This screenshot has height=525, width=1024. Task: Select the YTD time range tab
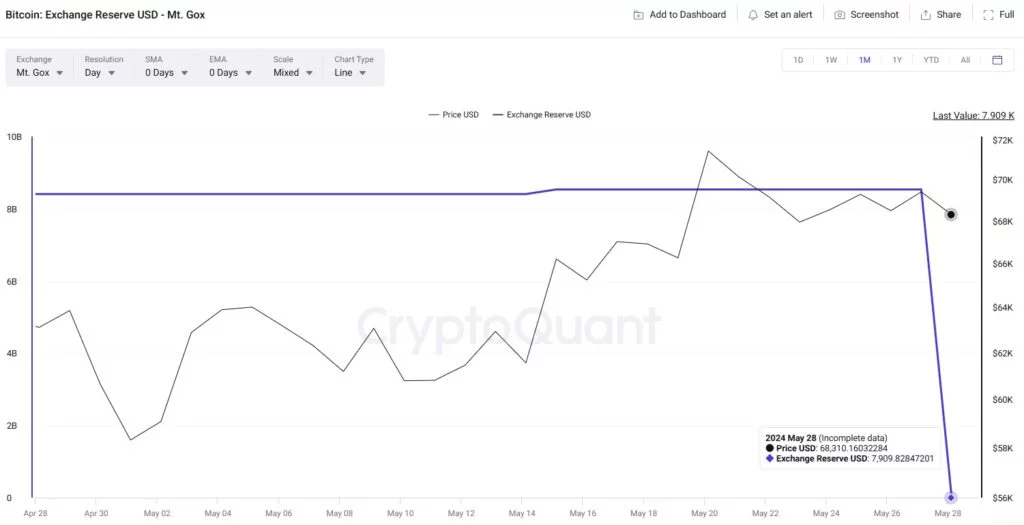pyautogui.click(x=931, y=60)
